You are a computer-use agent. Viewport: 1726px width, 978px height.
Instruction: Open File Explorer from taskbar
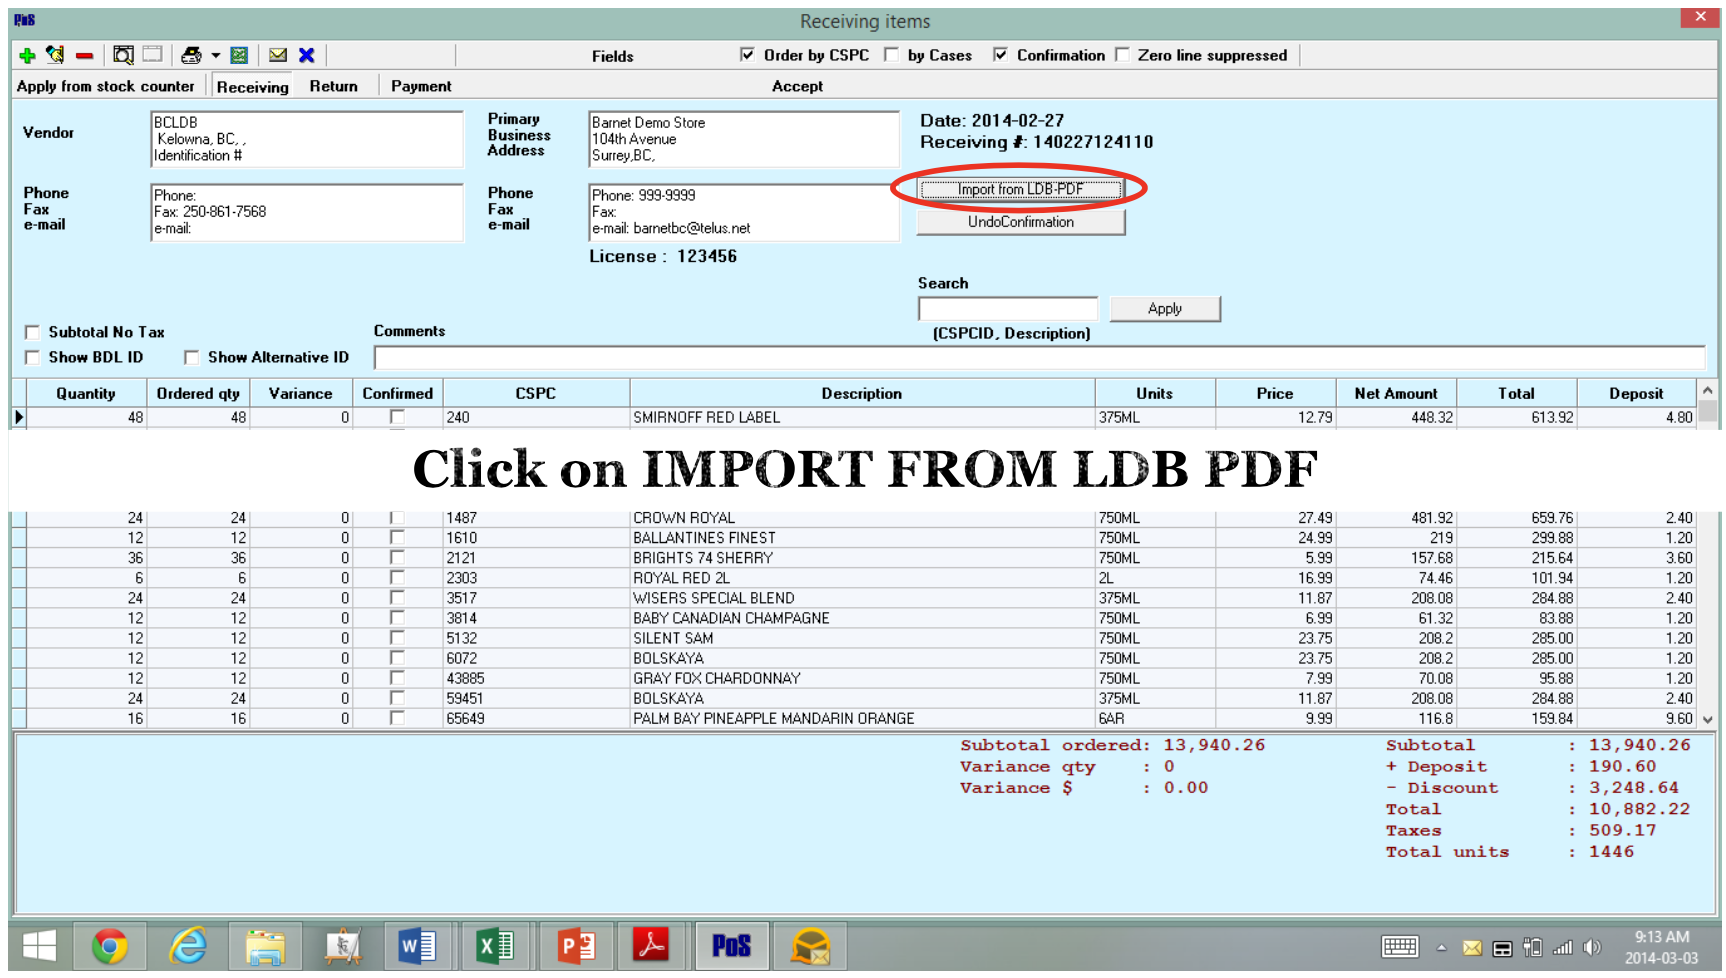point(265,946)
